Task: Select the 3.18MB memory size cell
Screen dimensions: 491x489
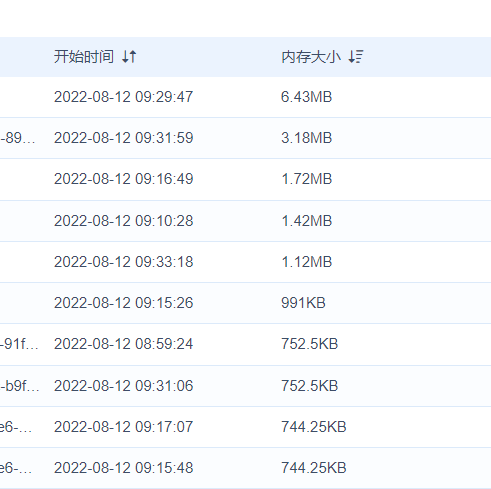Action: coord(307,138)
